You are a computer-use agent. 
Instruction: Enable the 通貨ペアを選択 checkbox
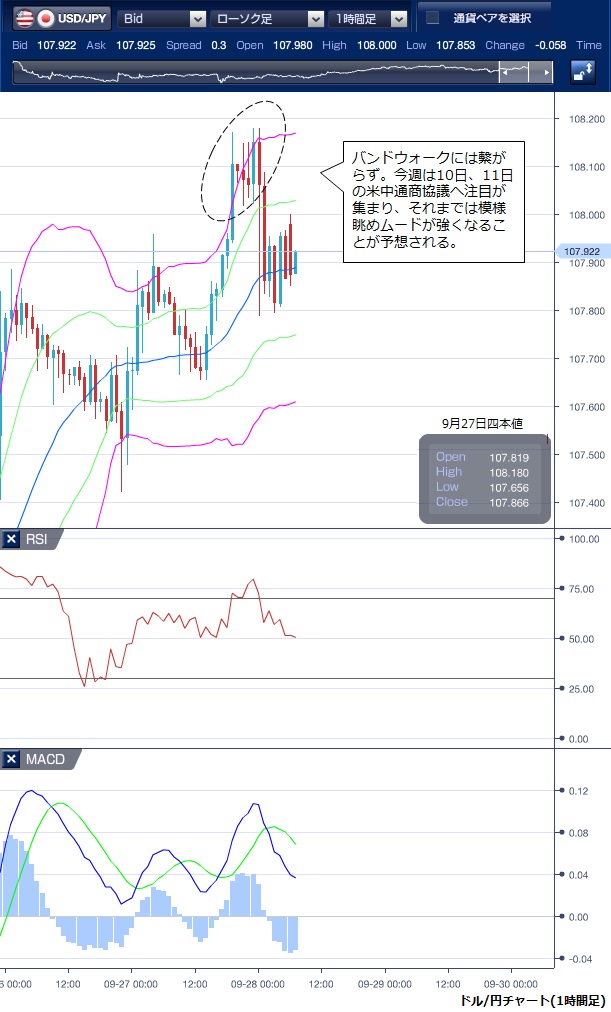tap(433, 18)
